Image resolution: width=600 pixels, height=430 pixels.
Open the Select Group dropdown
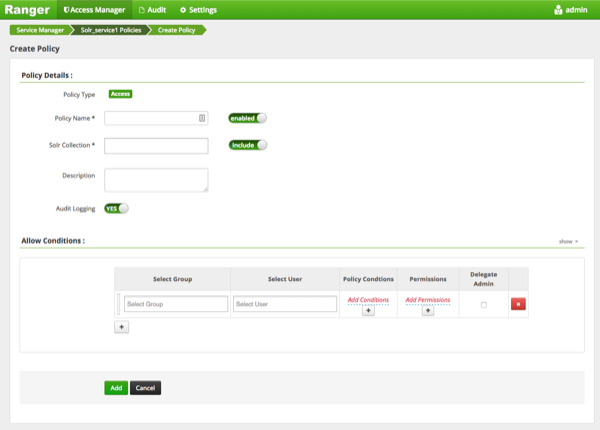point(175,304)
